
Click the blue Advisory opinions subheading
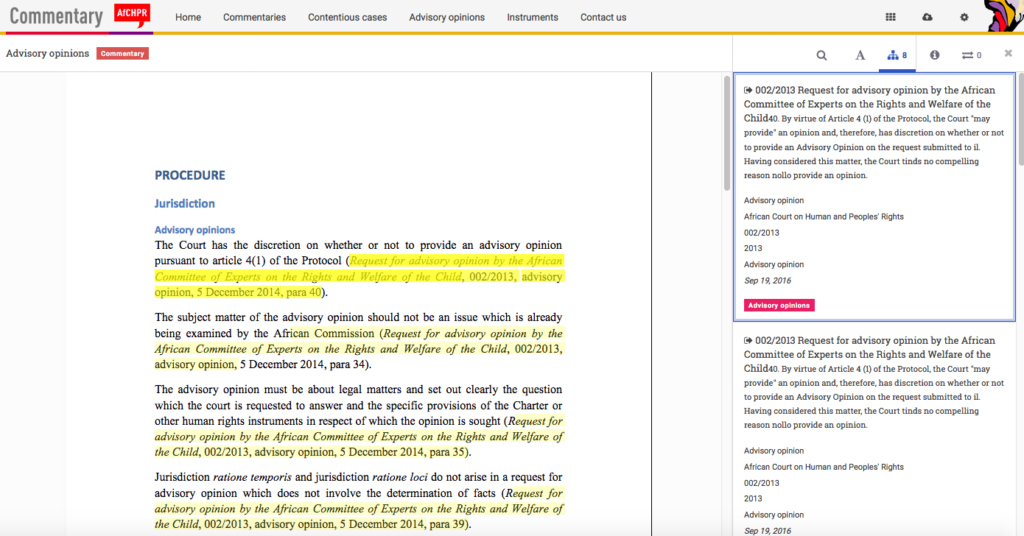195,230
